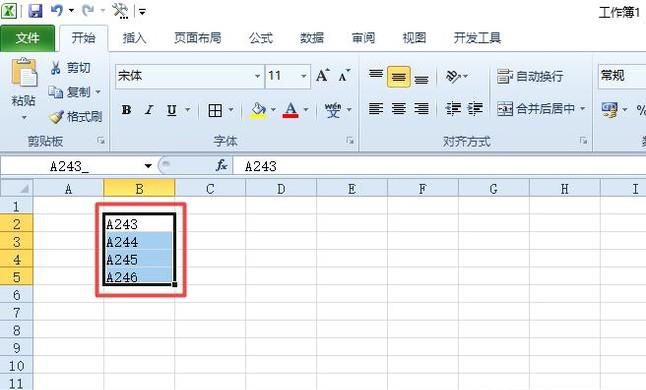This screenshot has height=390, width=646.
Task: Click the 剪切 cut button
Action: (x=70, y=68)
